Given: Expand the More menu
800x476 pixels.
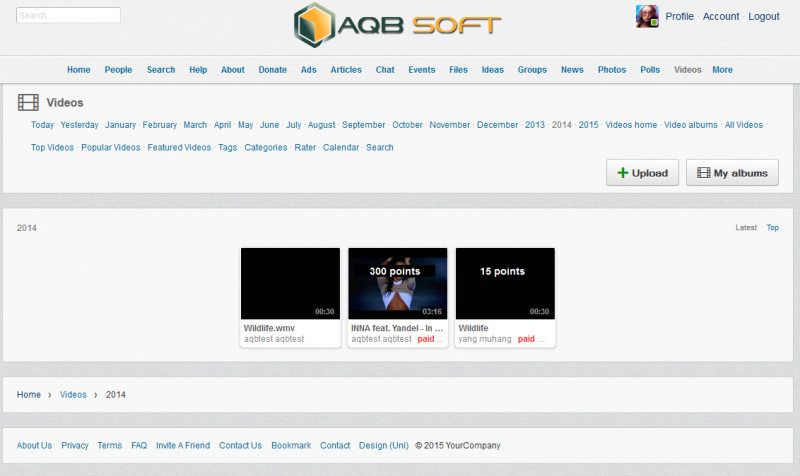Looking at the screenshot, I should (722, 70).
